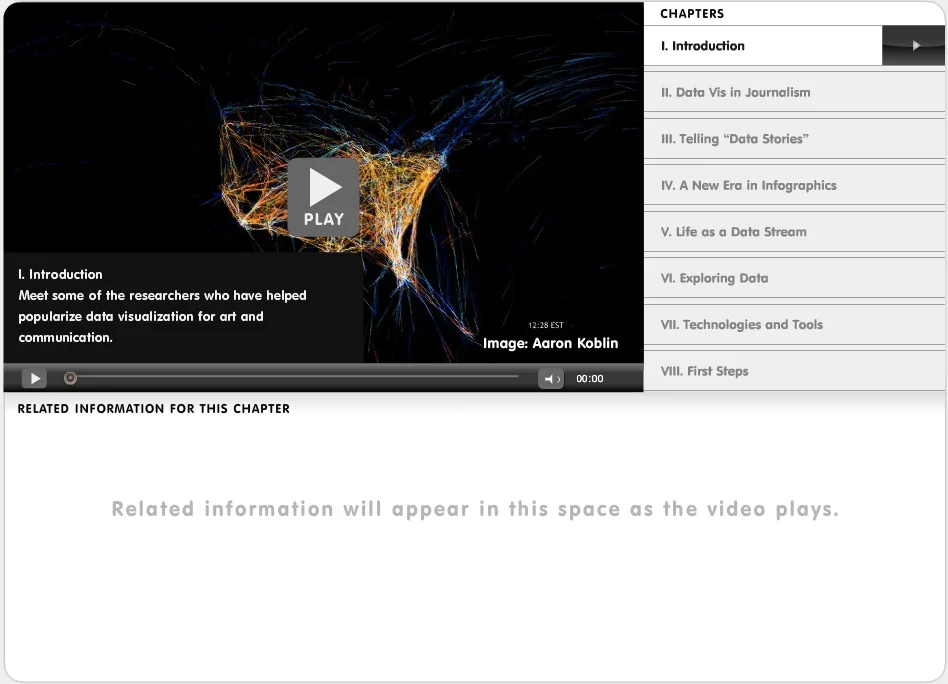
Task: Click the seek bar scrubber handle
Action: coord(70,378)
